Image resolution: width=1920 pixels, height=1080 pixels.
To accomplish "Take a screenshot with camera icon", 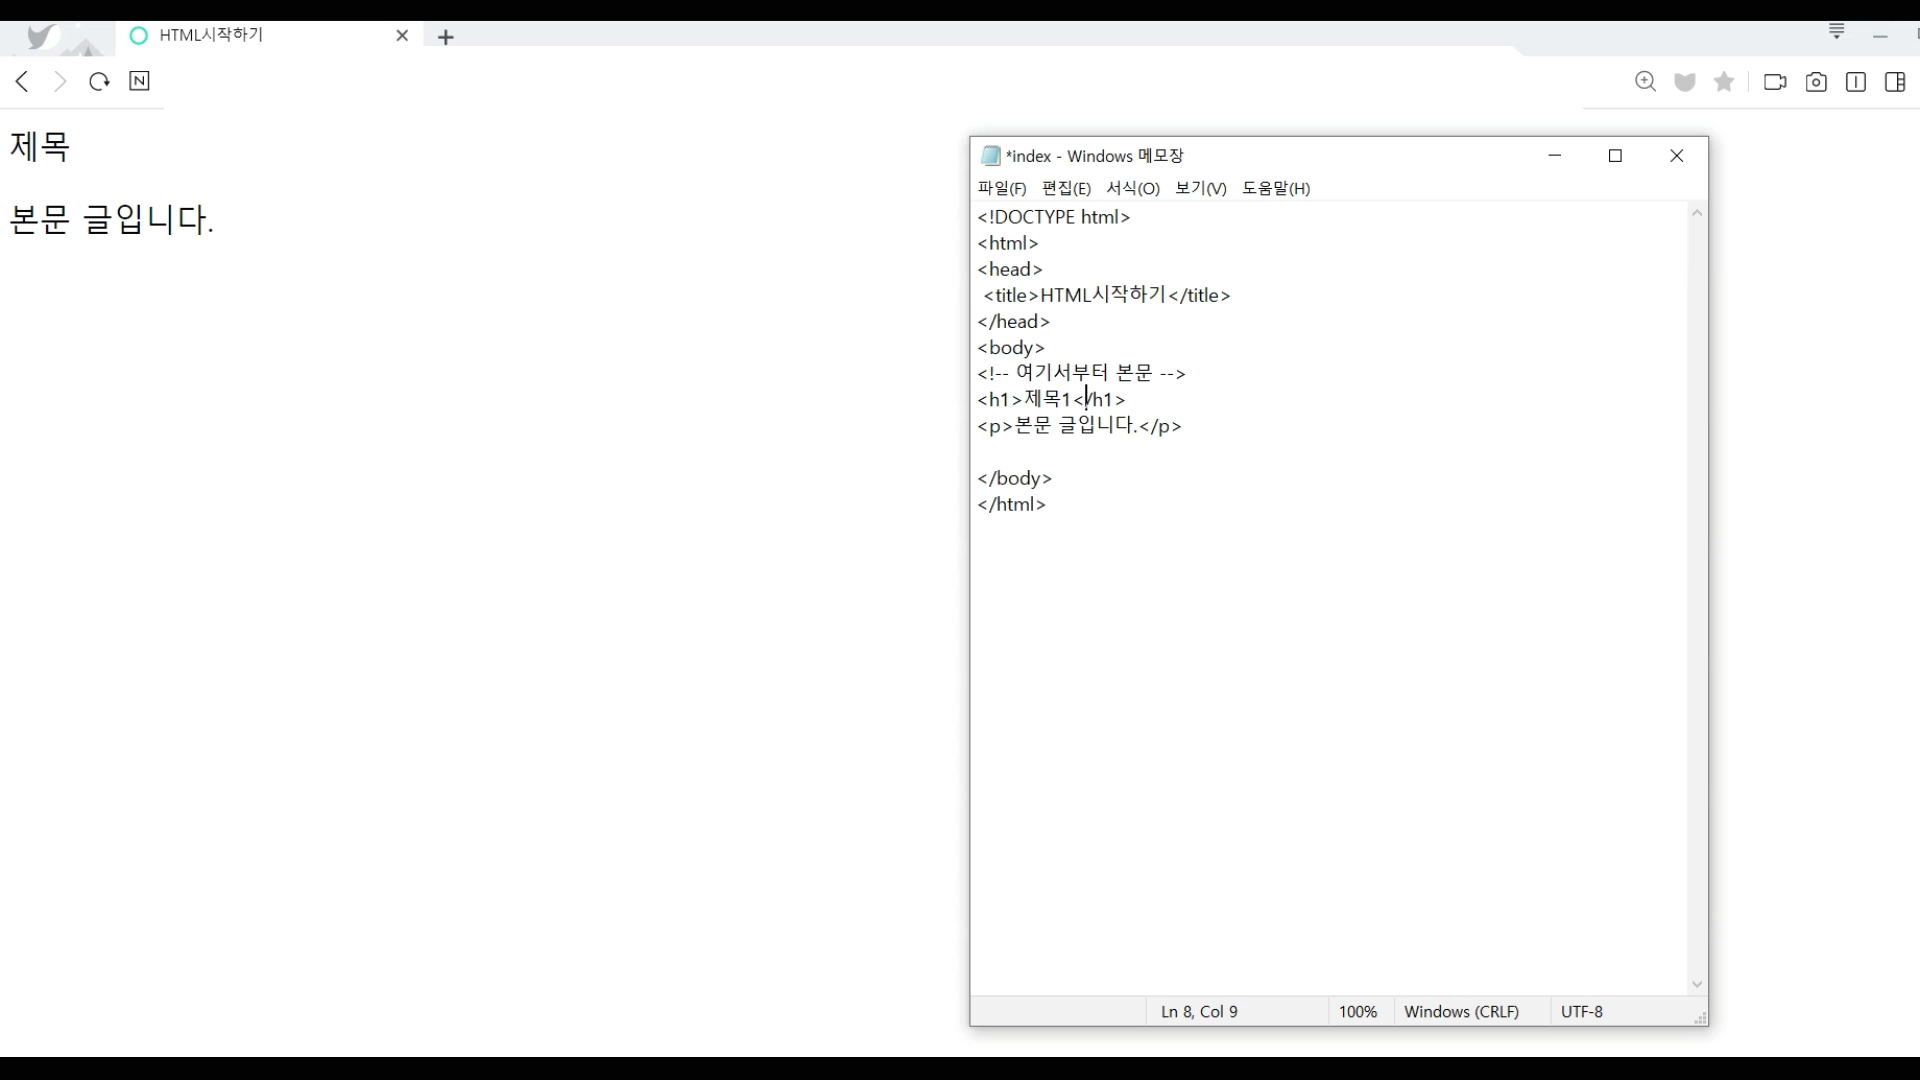I will point(1816,82).
